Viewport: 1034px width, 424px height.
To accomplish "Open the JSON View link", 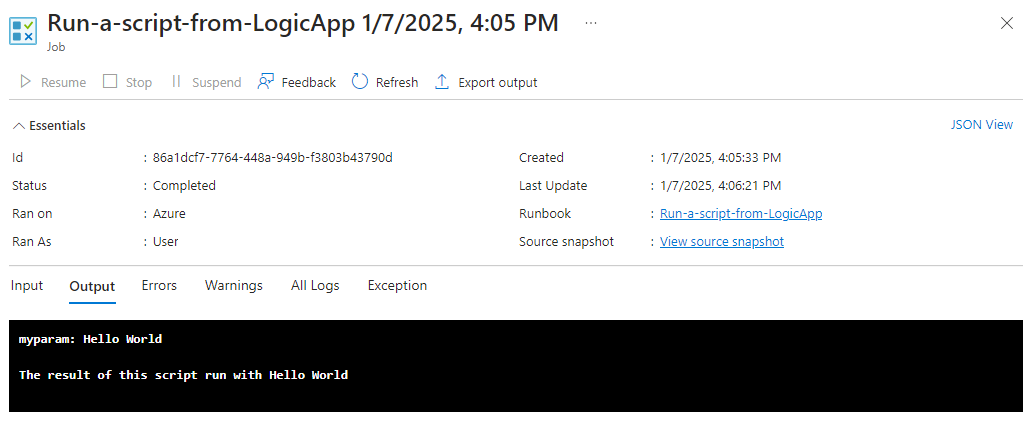I will [x=981, y=125].
